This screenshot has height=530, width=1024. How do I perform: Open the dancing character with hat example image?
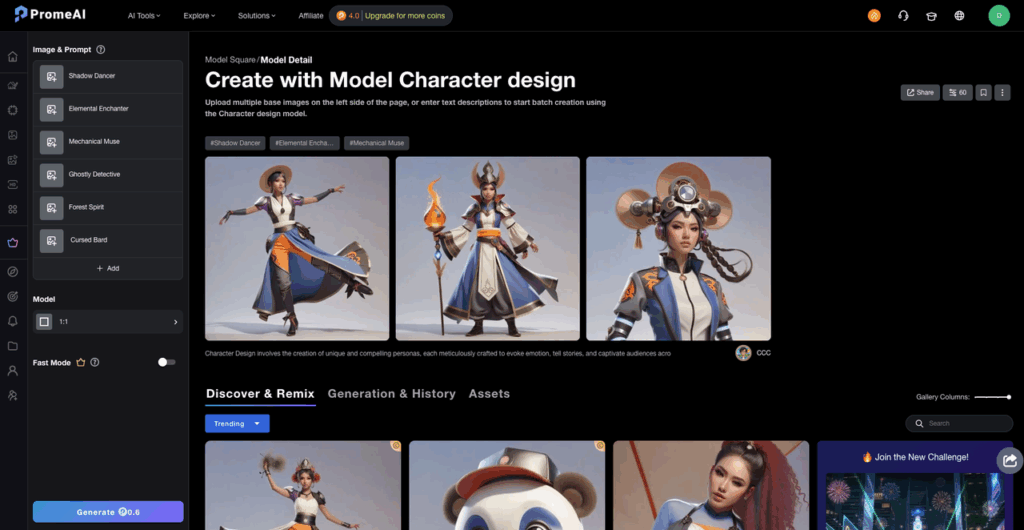[297, 249]
